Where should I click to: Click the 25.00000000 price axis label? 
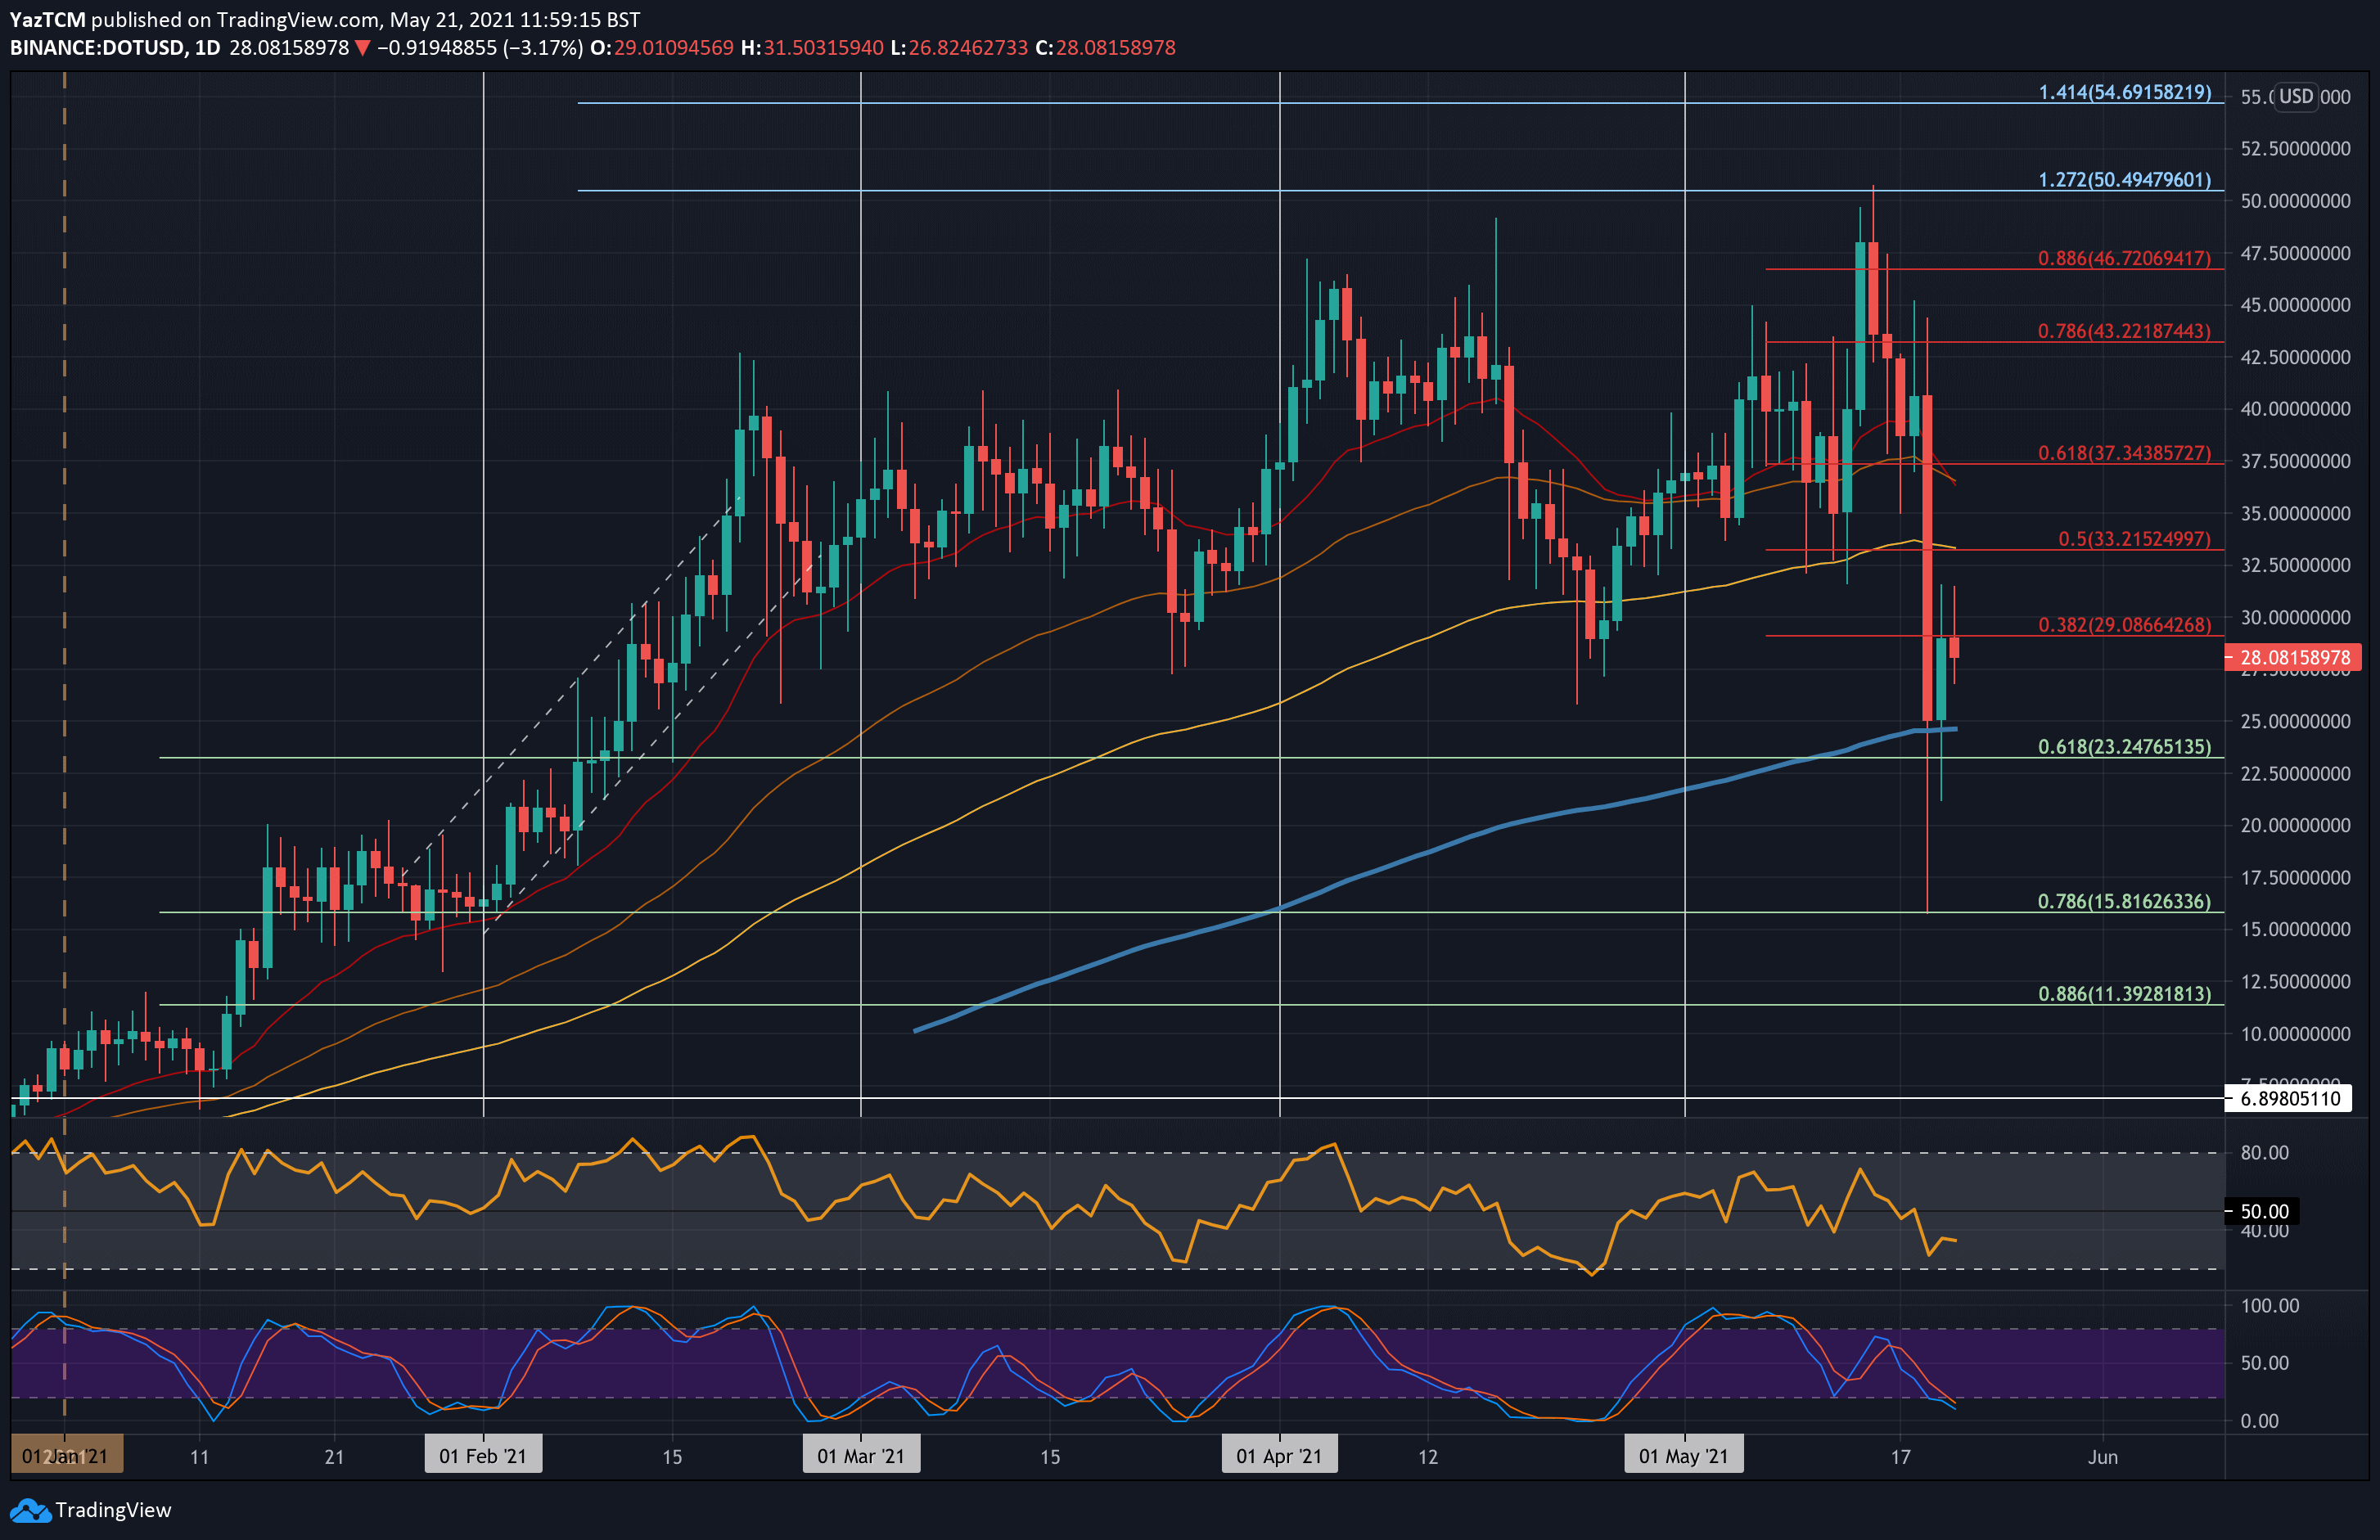click(2296, 722)
